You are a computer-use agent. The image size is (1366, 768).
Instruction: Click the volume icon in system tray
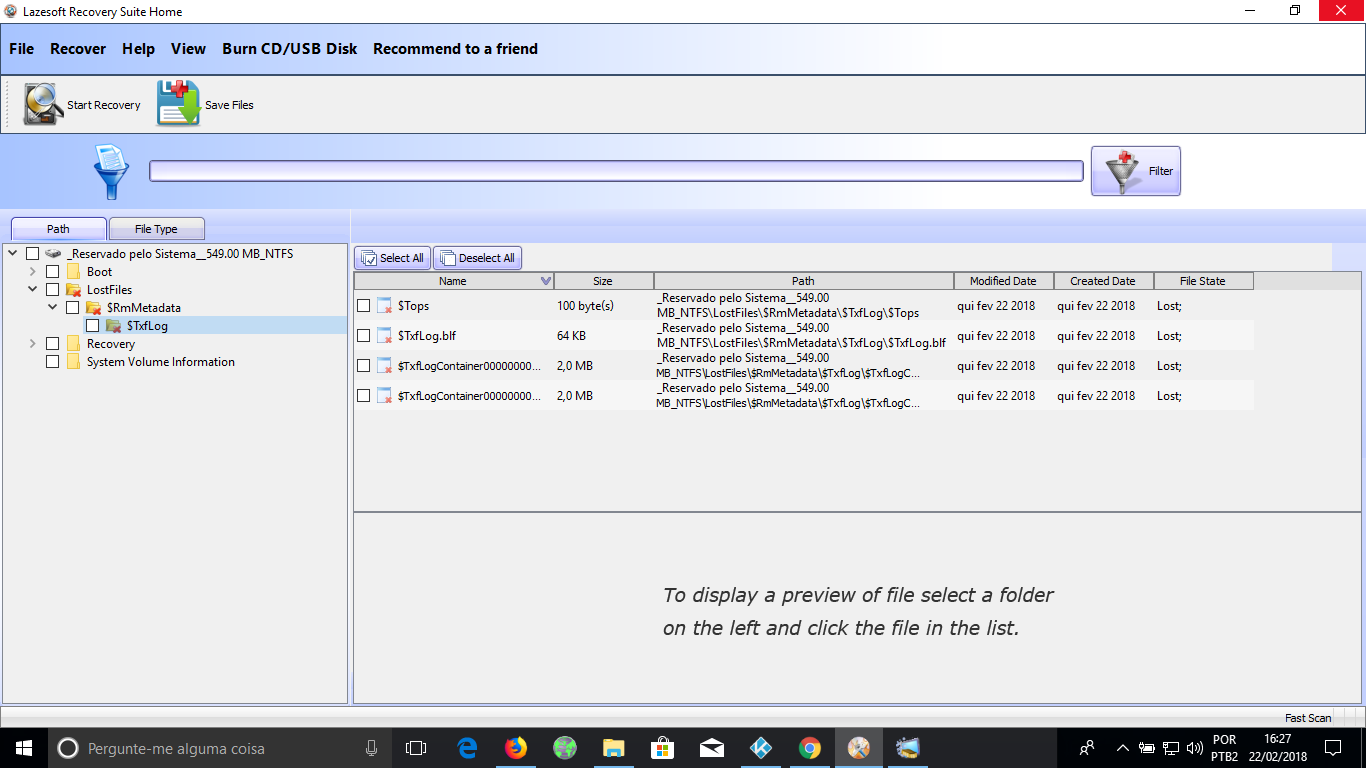coord(1194,748)
